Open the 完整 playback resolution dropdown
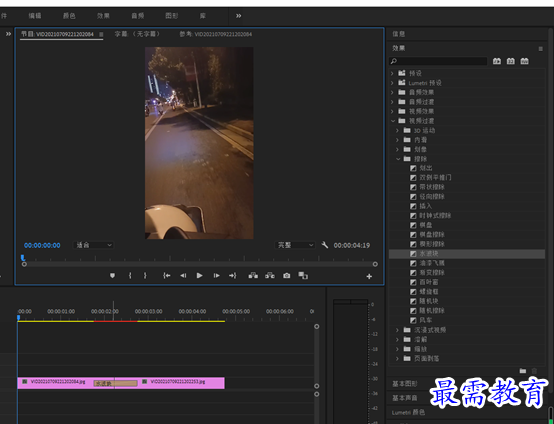The width and height of the screenshot is (554, 424). 295,245
